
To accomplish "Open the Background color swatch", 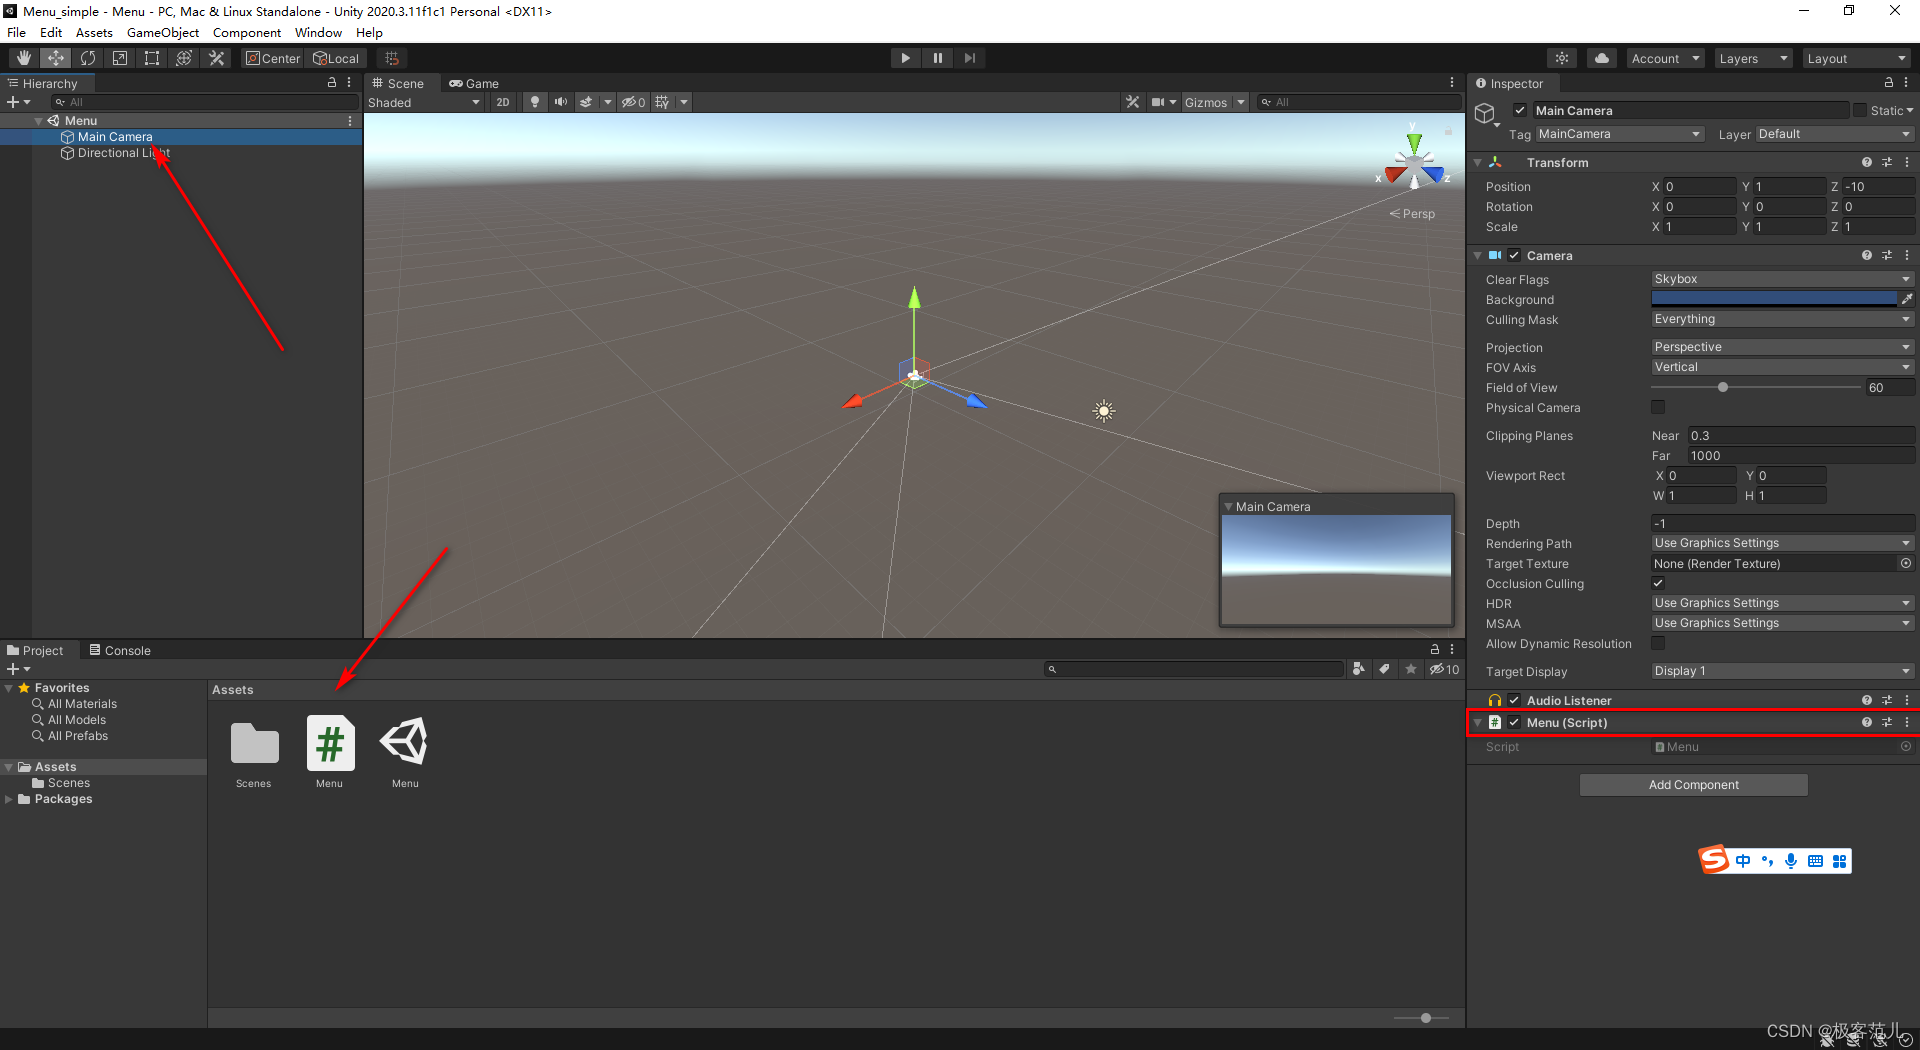I will [1774, 299].
